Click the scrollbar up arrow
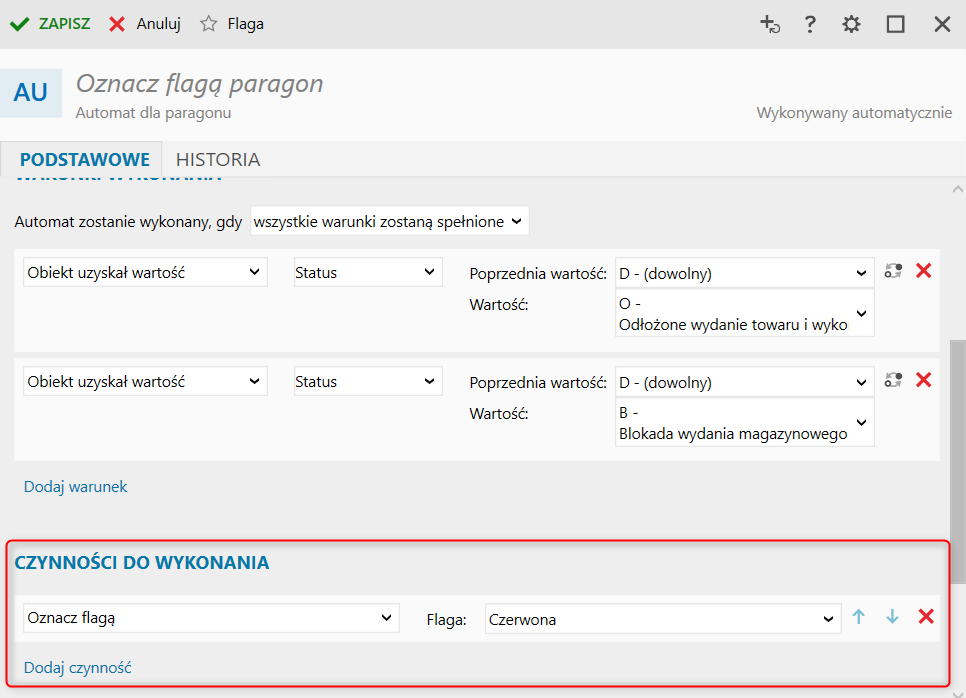The image size is (966, 698). [x=957, y=190]
